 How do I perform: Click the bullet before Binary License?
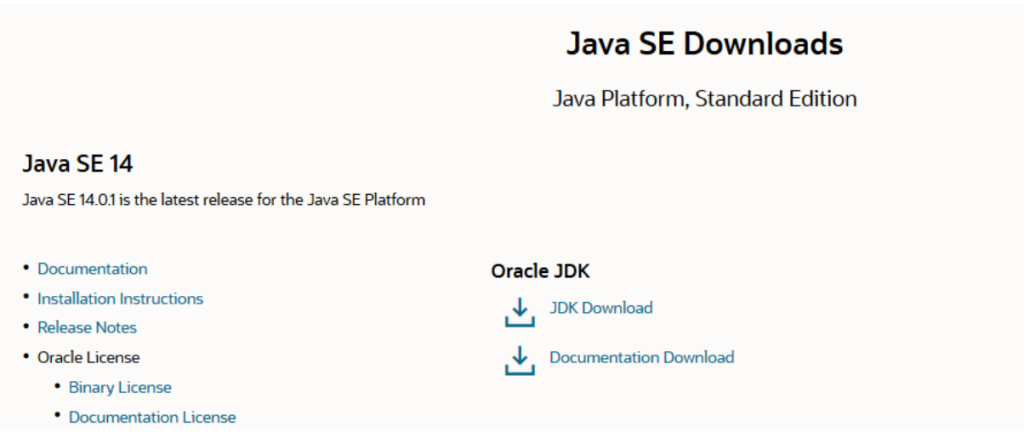click(x=58, y=387)
